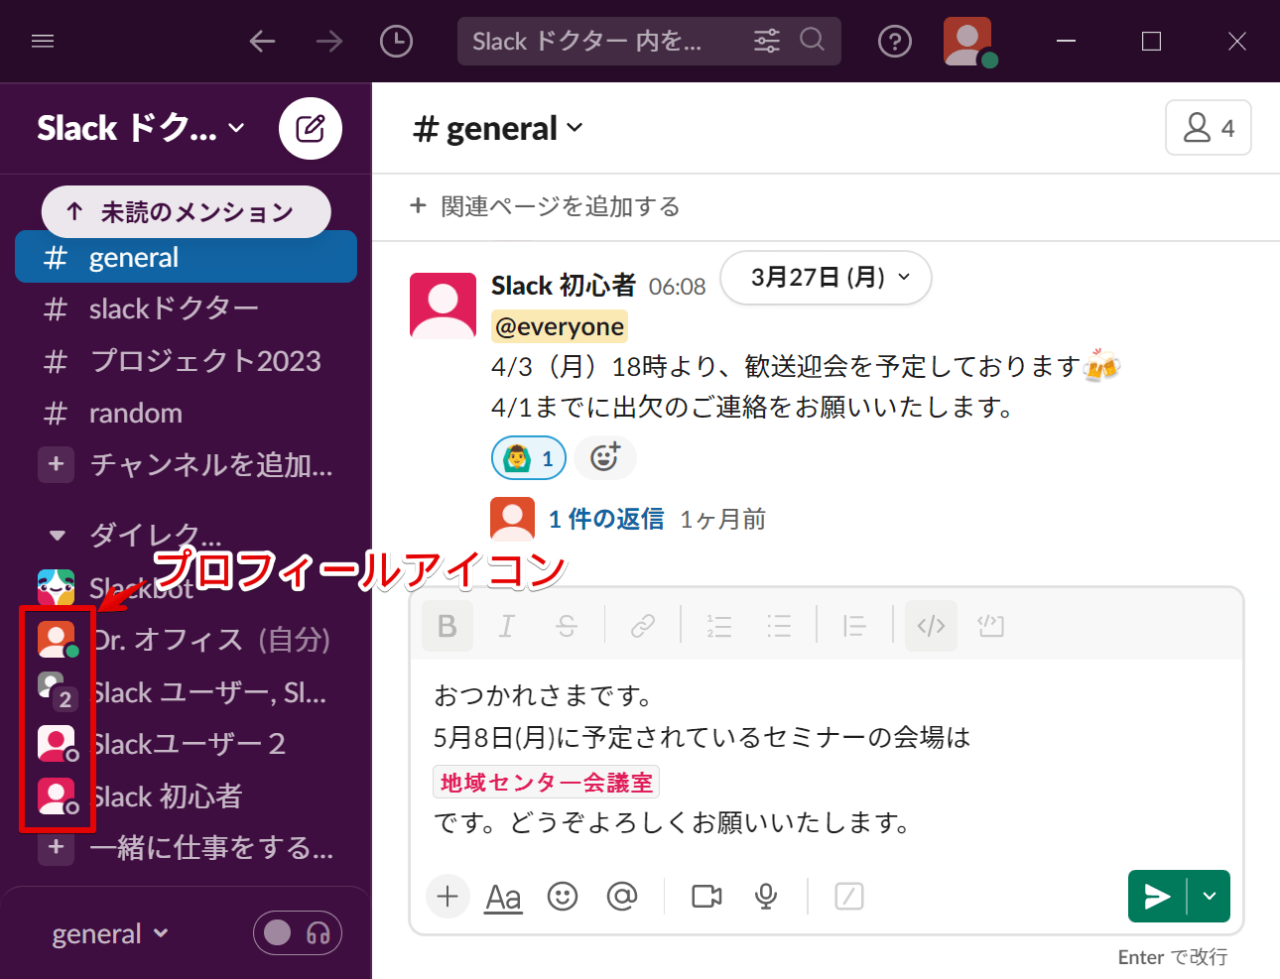Open user profile avatar in title bar
The width and height of the screenshot is (1280, 979).
tap(968, 42)
